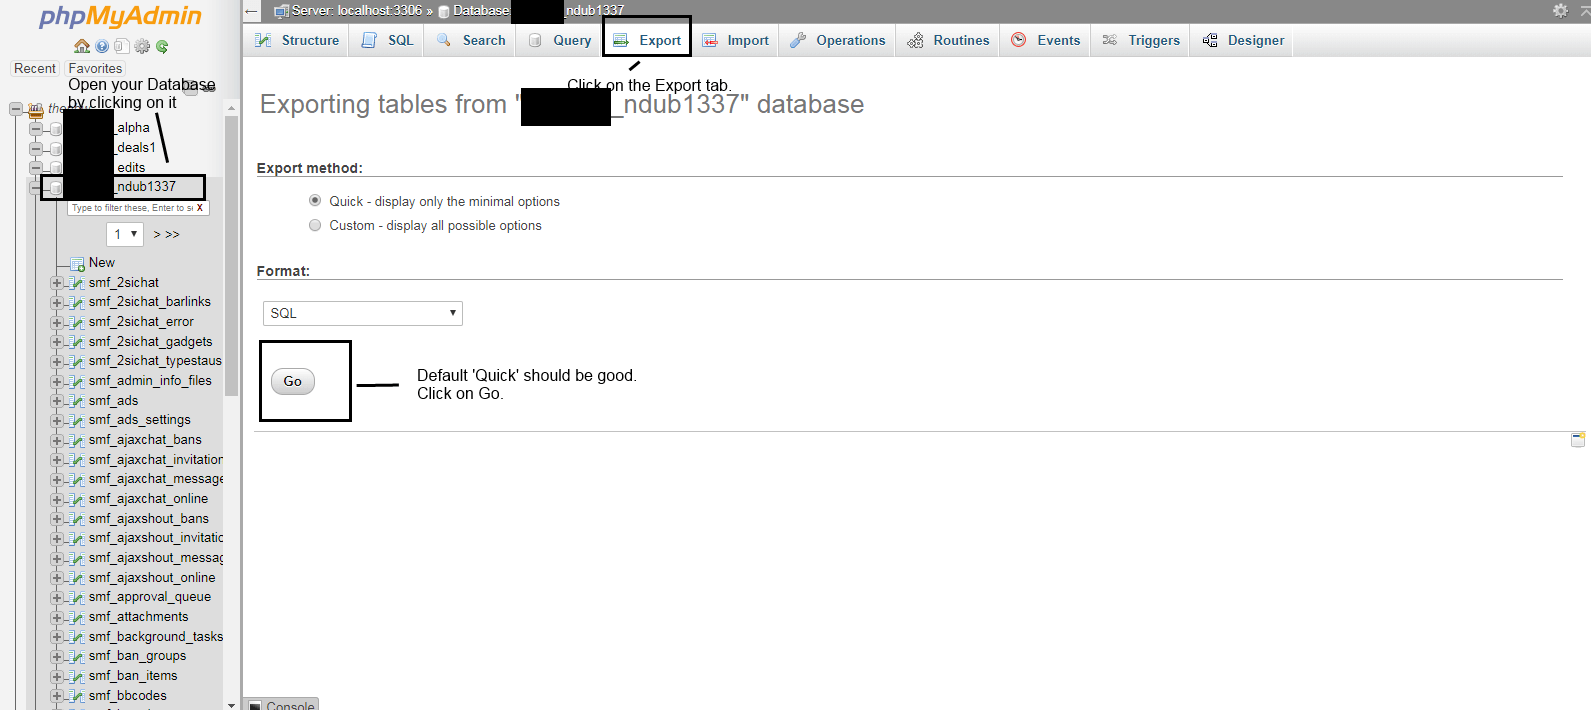Open the Designer tab
This screenshot has width=1591, height=710.
(x=1243, y=40)
